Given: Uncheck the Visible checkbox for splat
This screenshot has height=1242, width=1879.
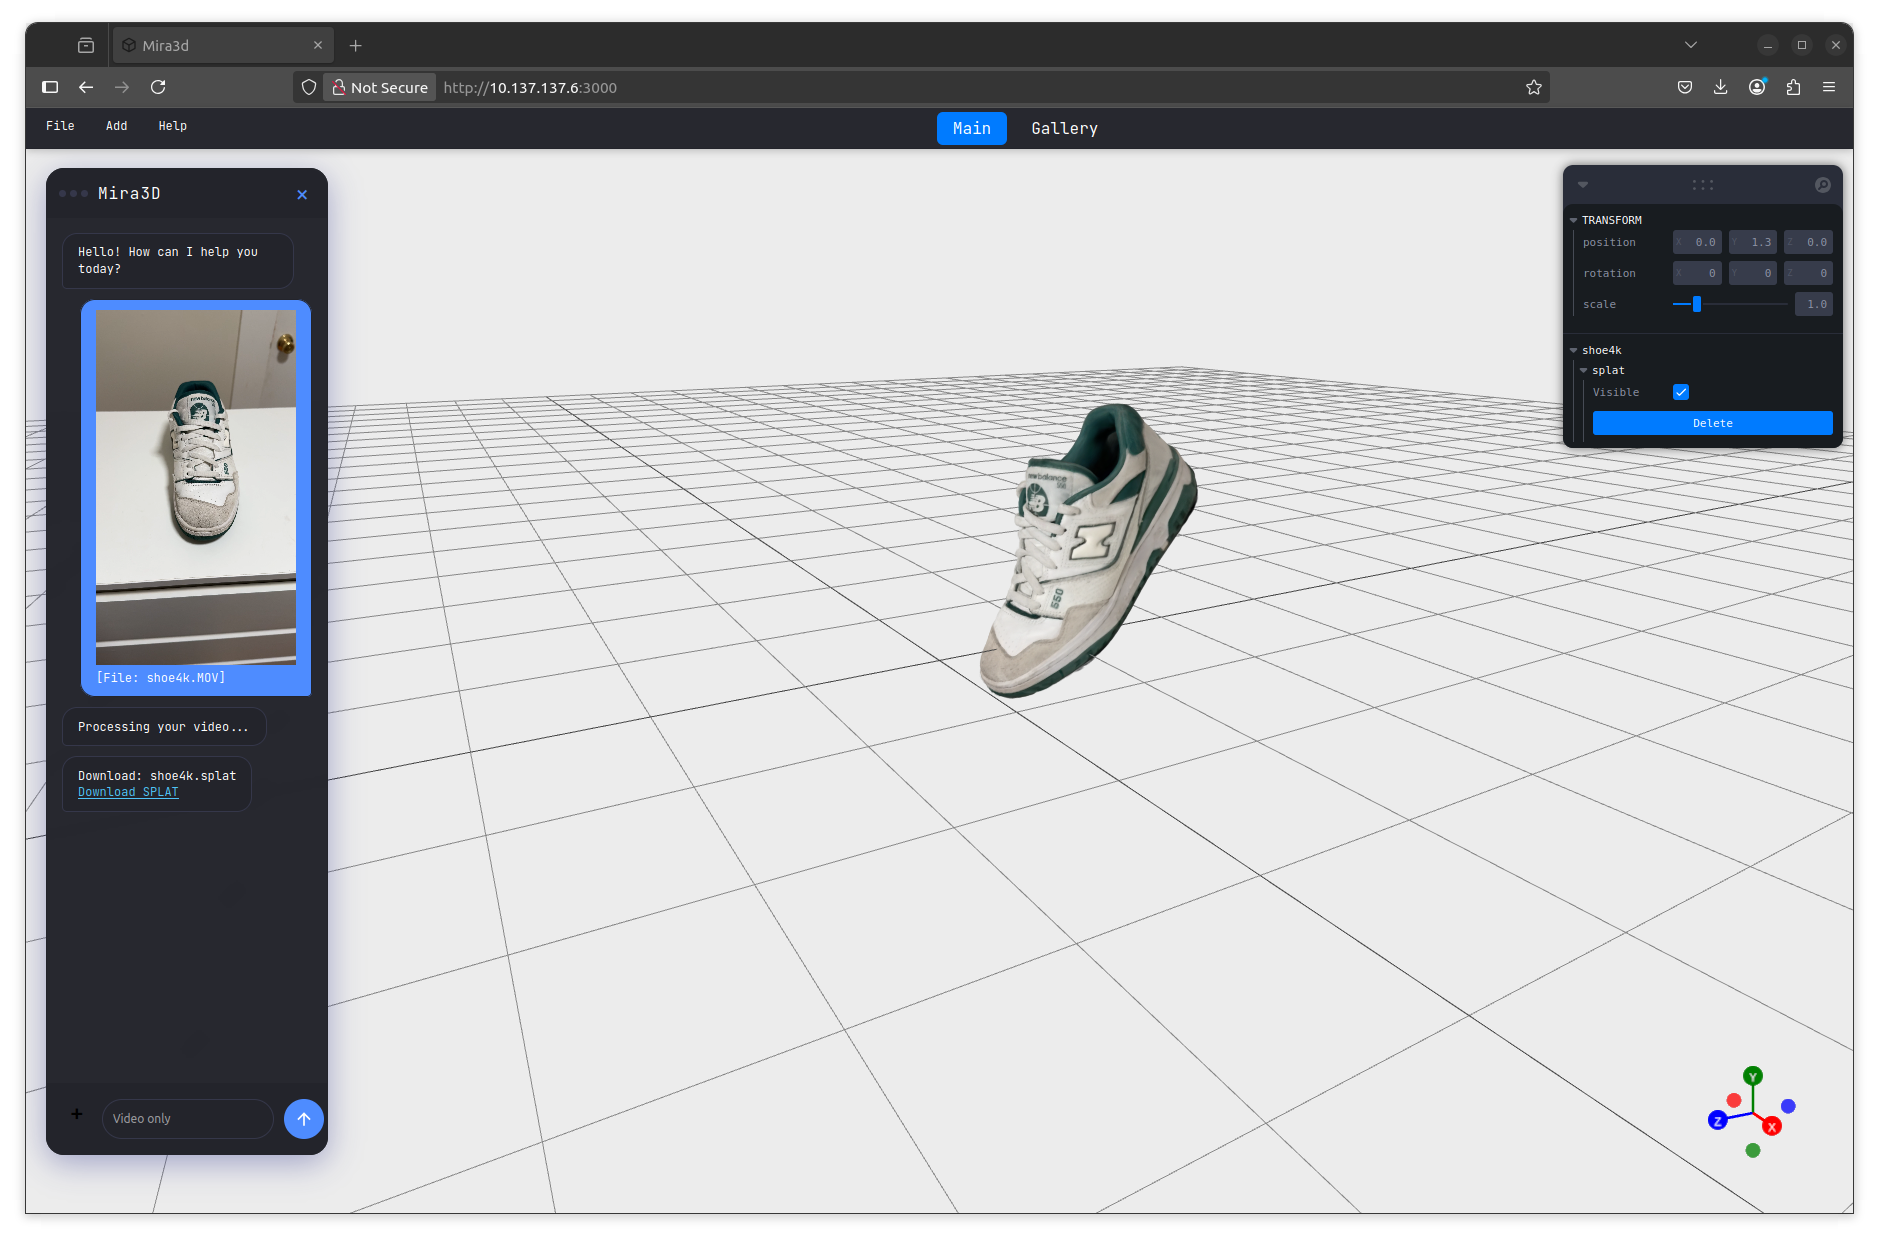Looking at the screenshot, I should [x=1681, y=392].
